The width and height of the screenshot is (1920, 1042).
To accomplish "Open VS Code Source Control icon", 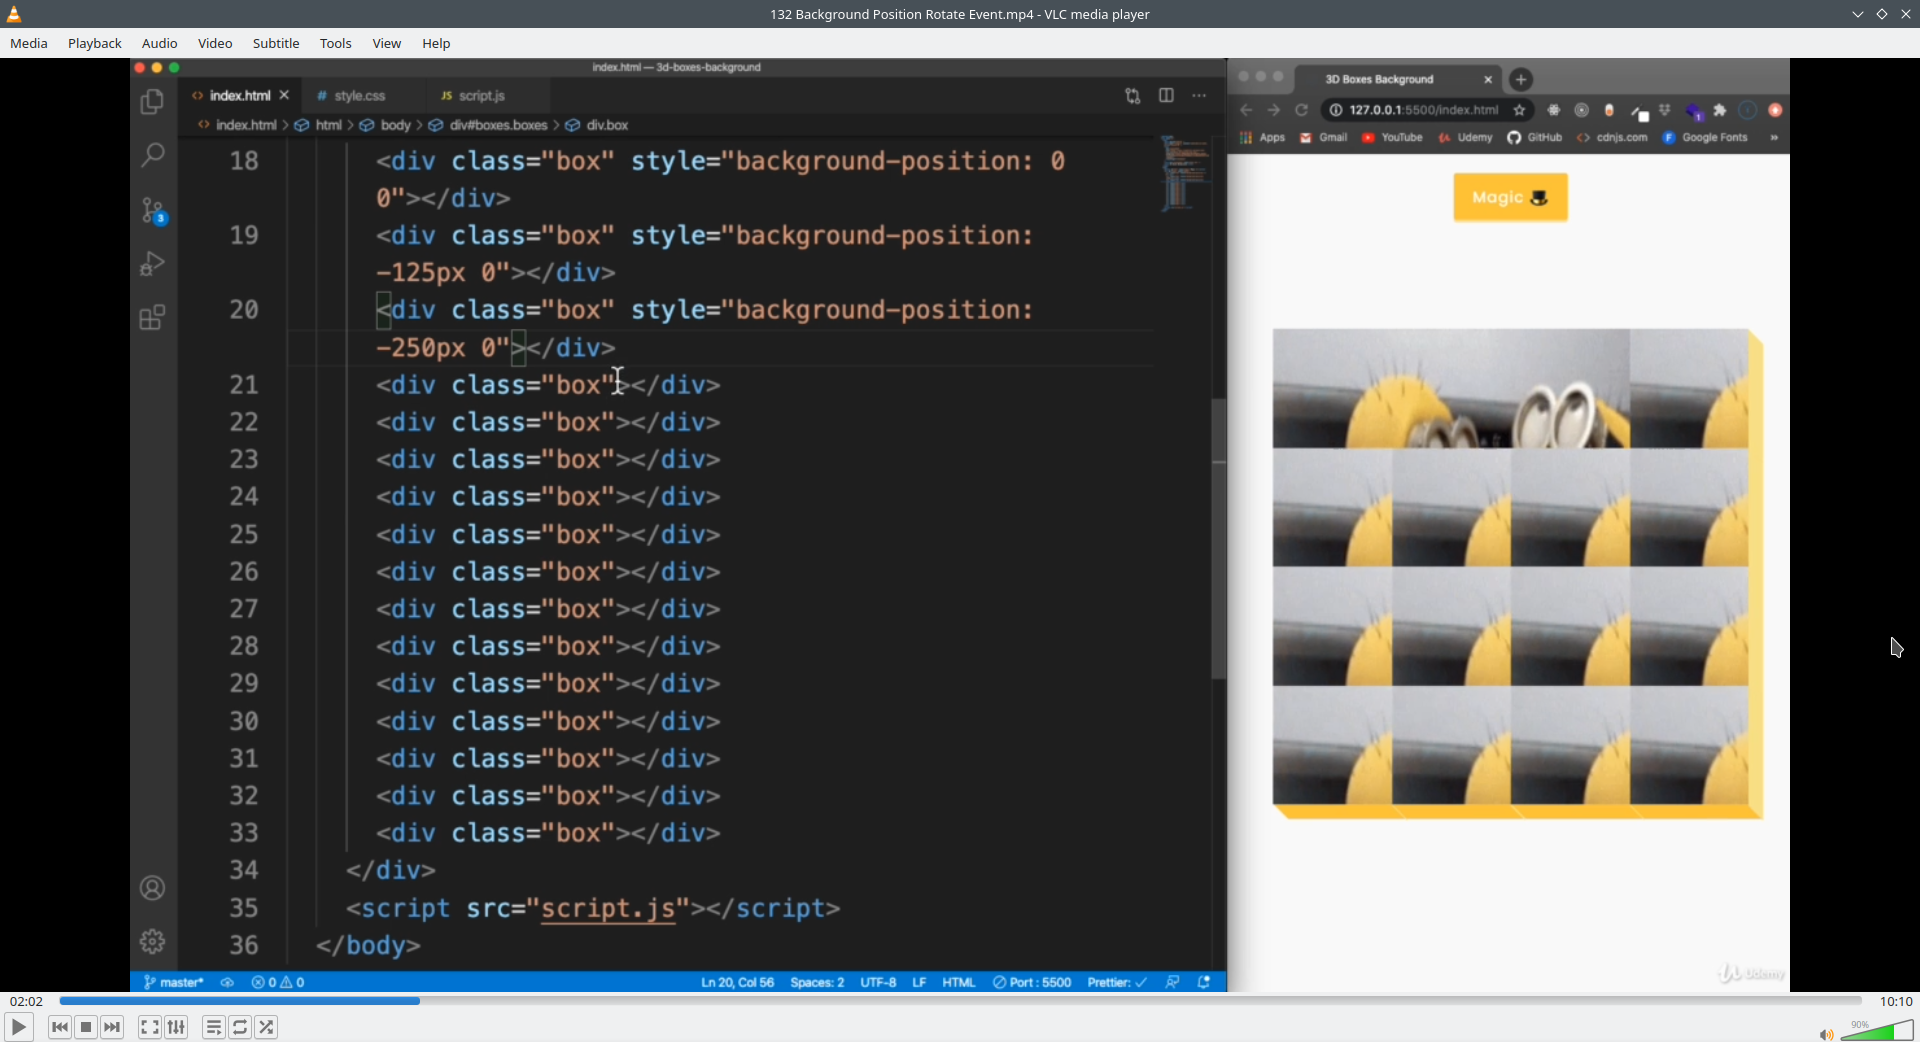I will 153,210.
